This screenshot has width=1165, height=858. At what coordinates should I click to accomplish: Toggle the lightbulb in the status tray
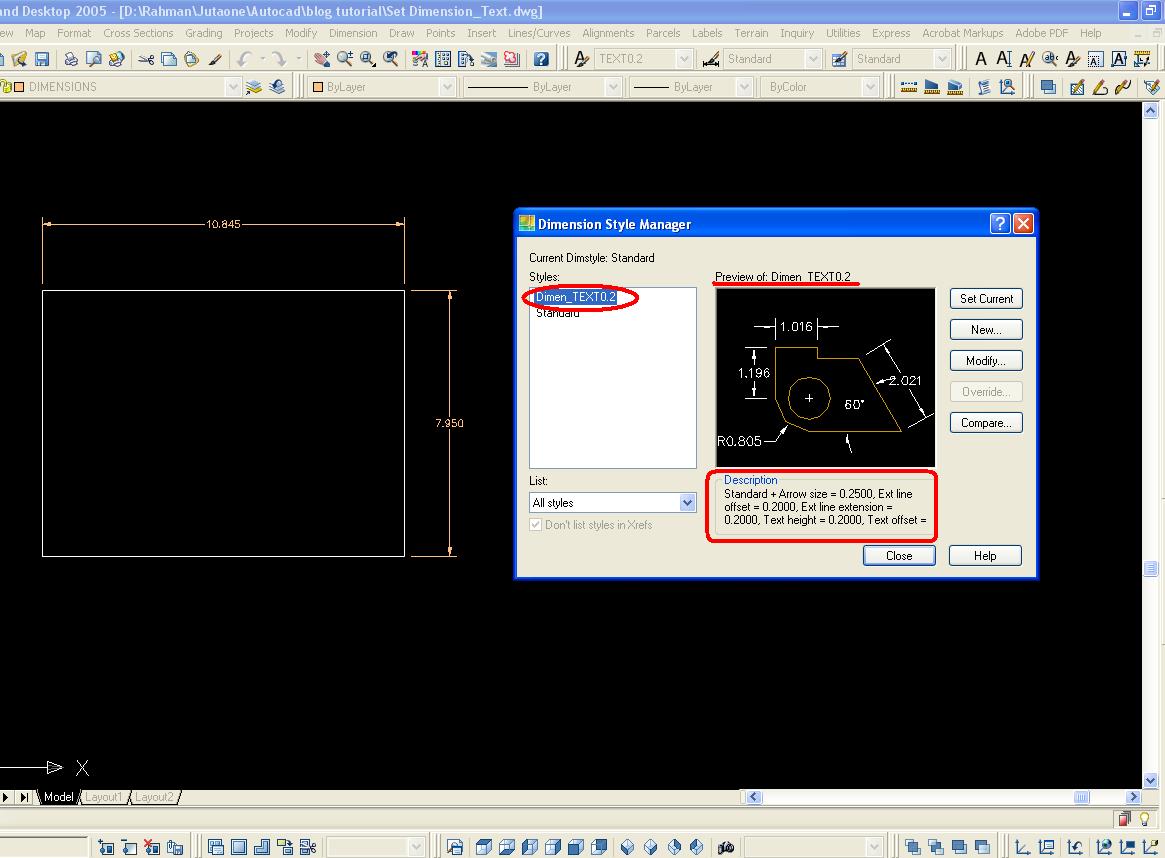1144,818
